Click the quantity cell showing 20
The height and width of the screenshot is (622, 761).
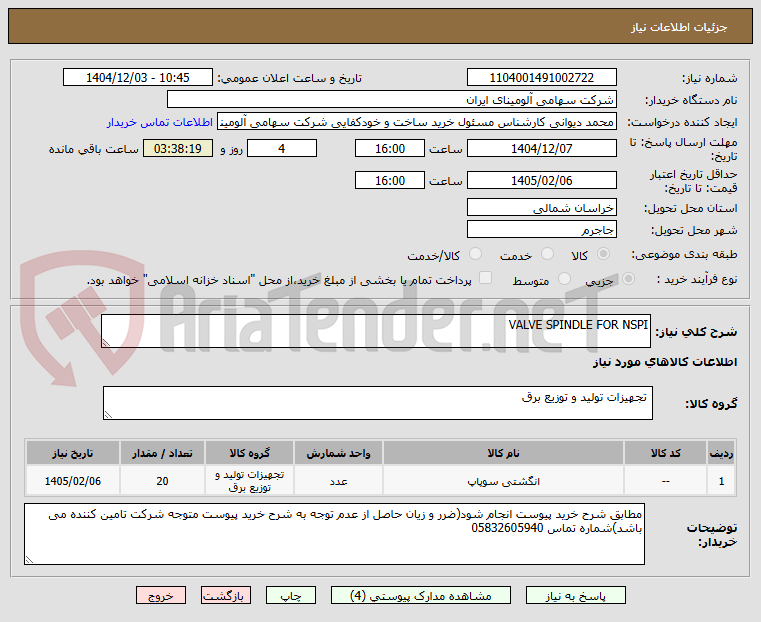click(x=163, y=481)
